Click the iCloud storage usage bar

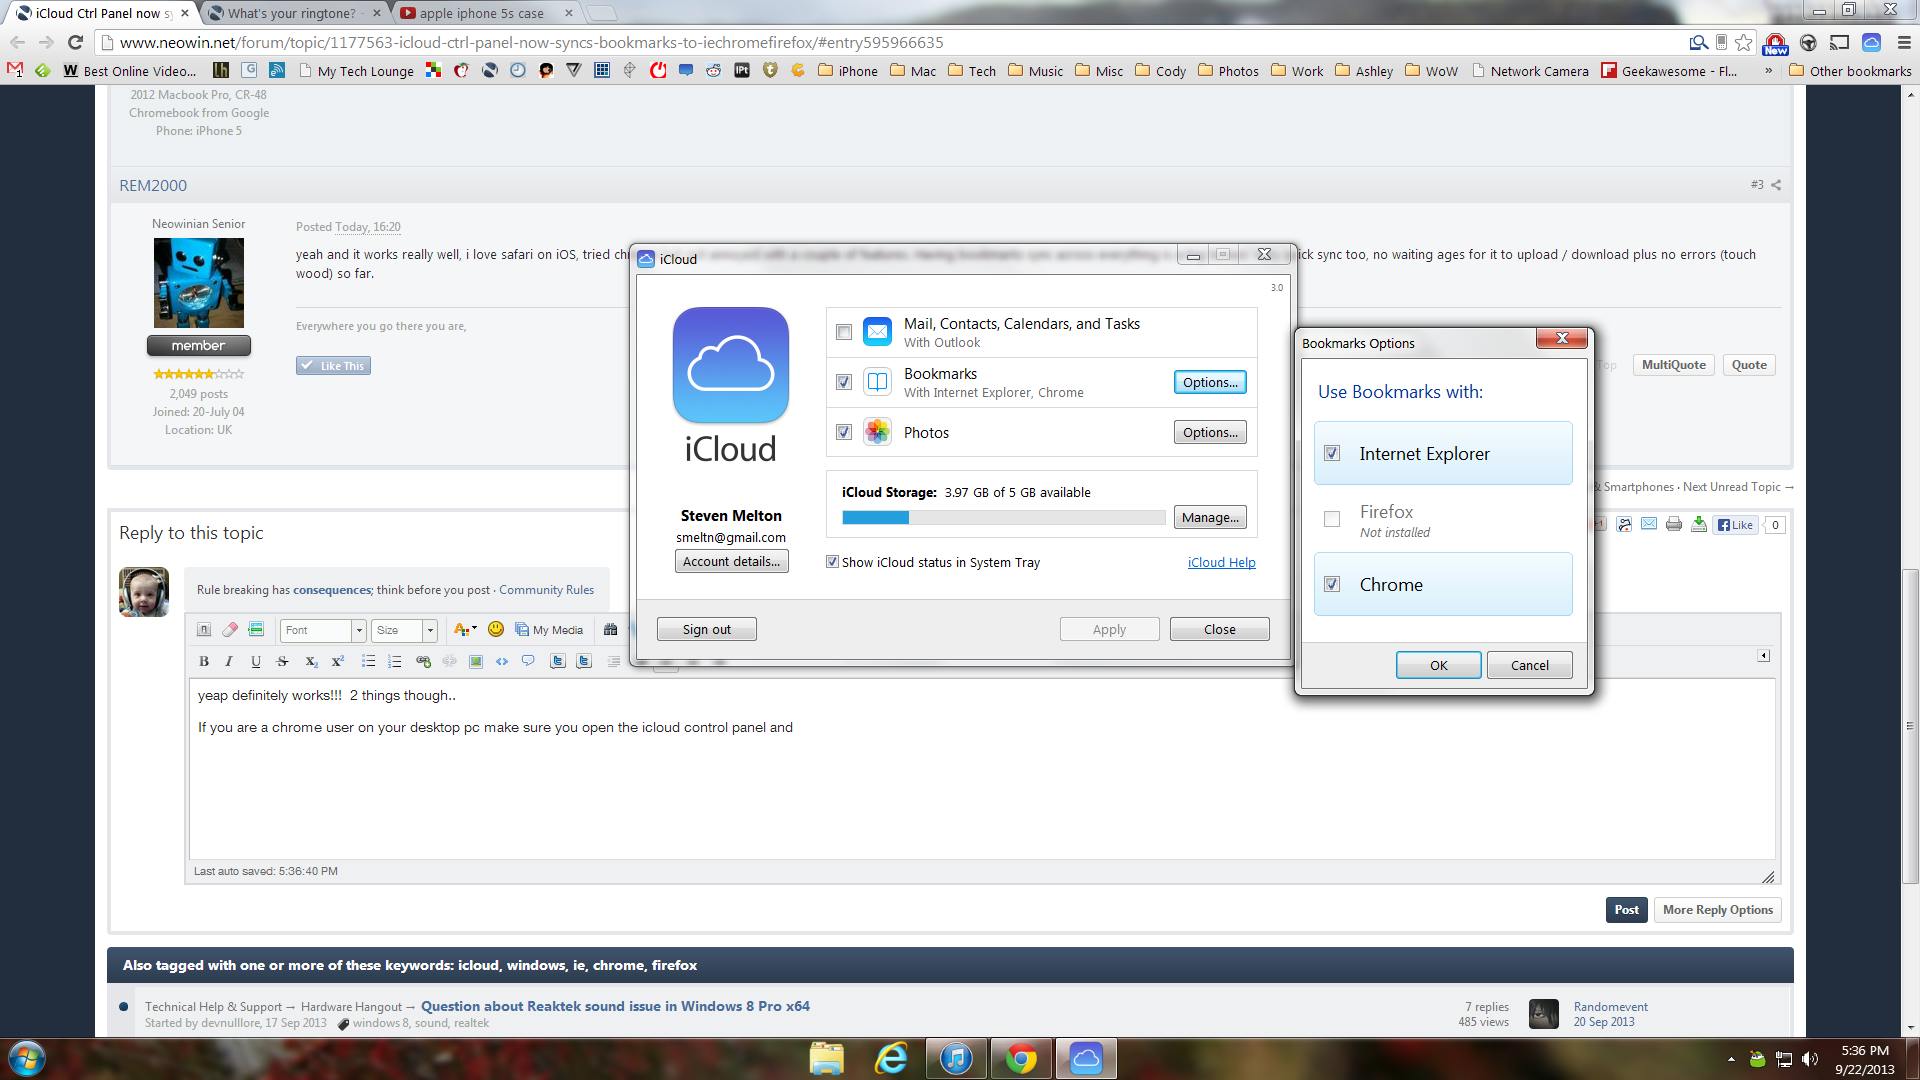1004,517
